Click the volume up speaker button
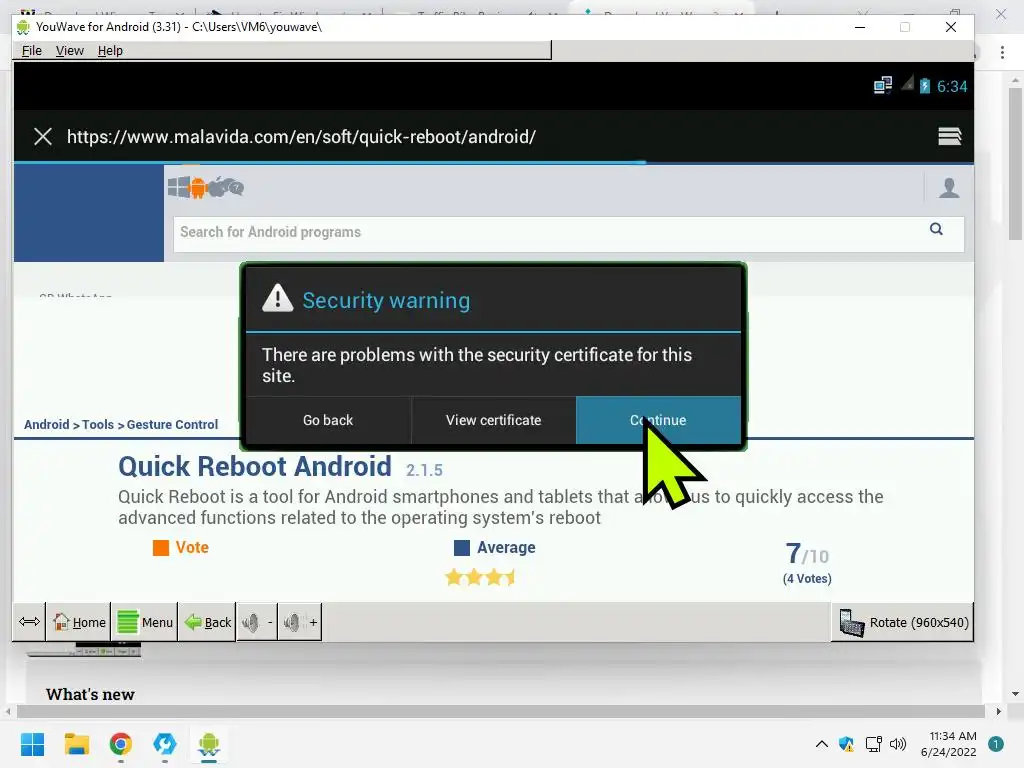Image resolution: width=1024 pixels, height=768 pixels. 300,622
